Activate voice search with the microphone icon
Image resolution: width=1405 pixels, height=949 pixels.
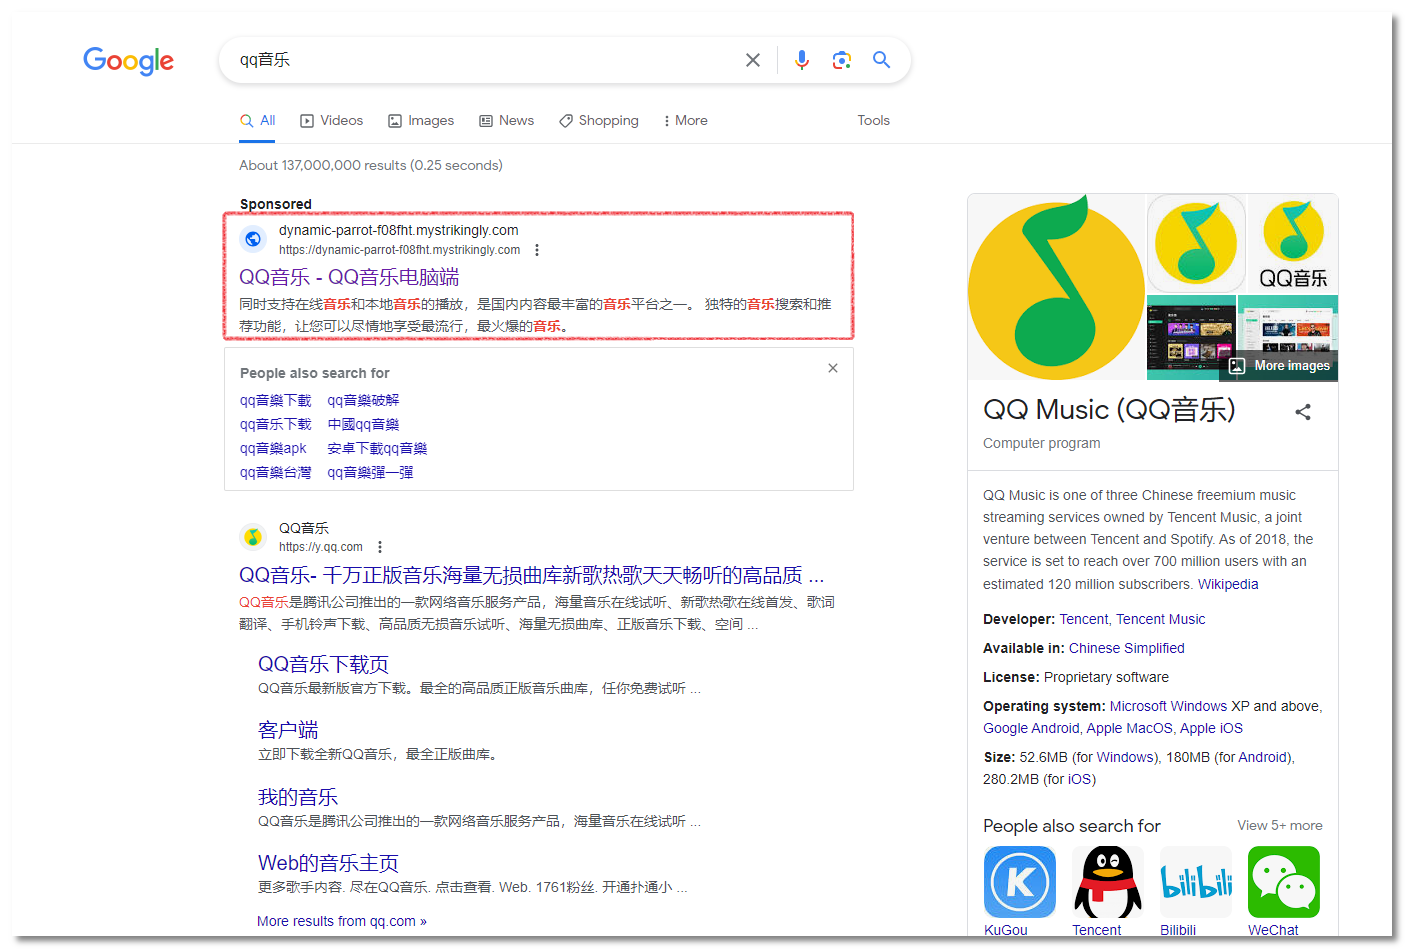click(x=801, y=60)
